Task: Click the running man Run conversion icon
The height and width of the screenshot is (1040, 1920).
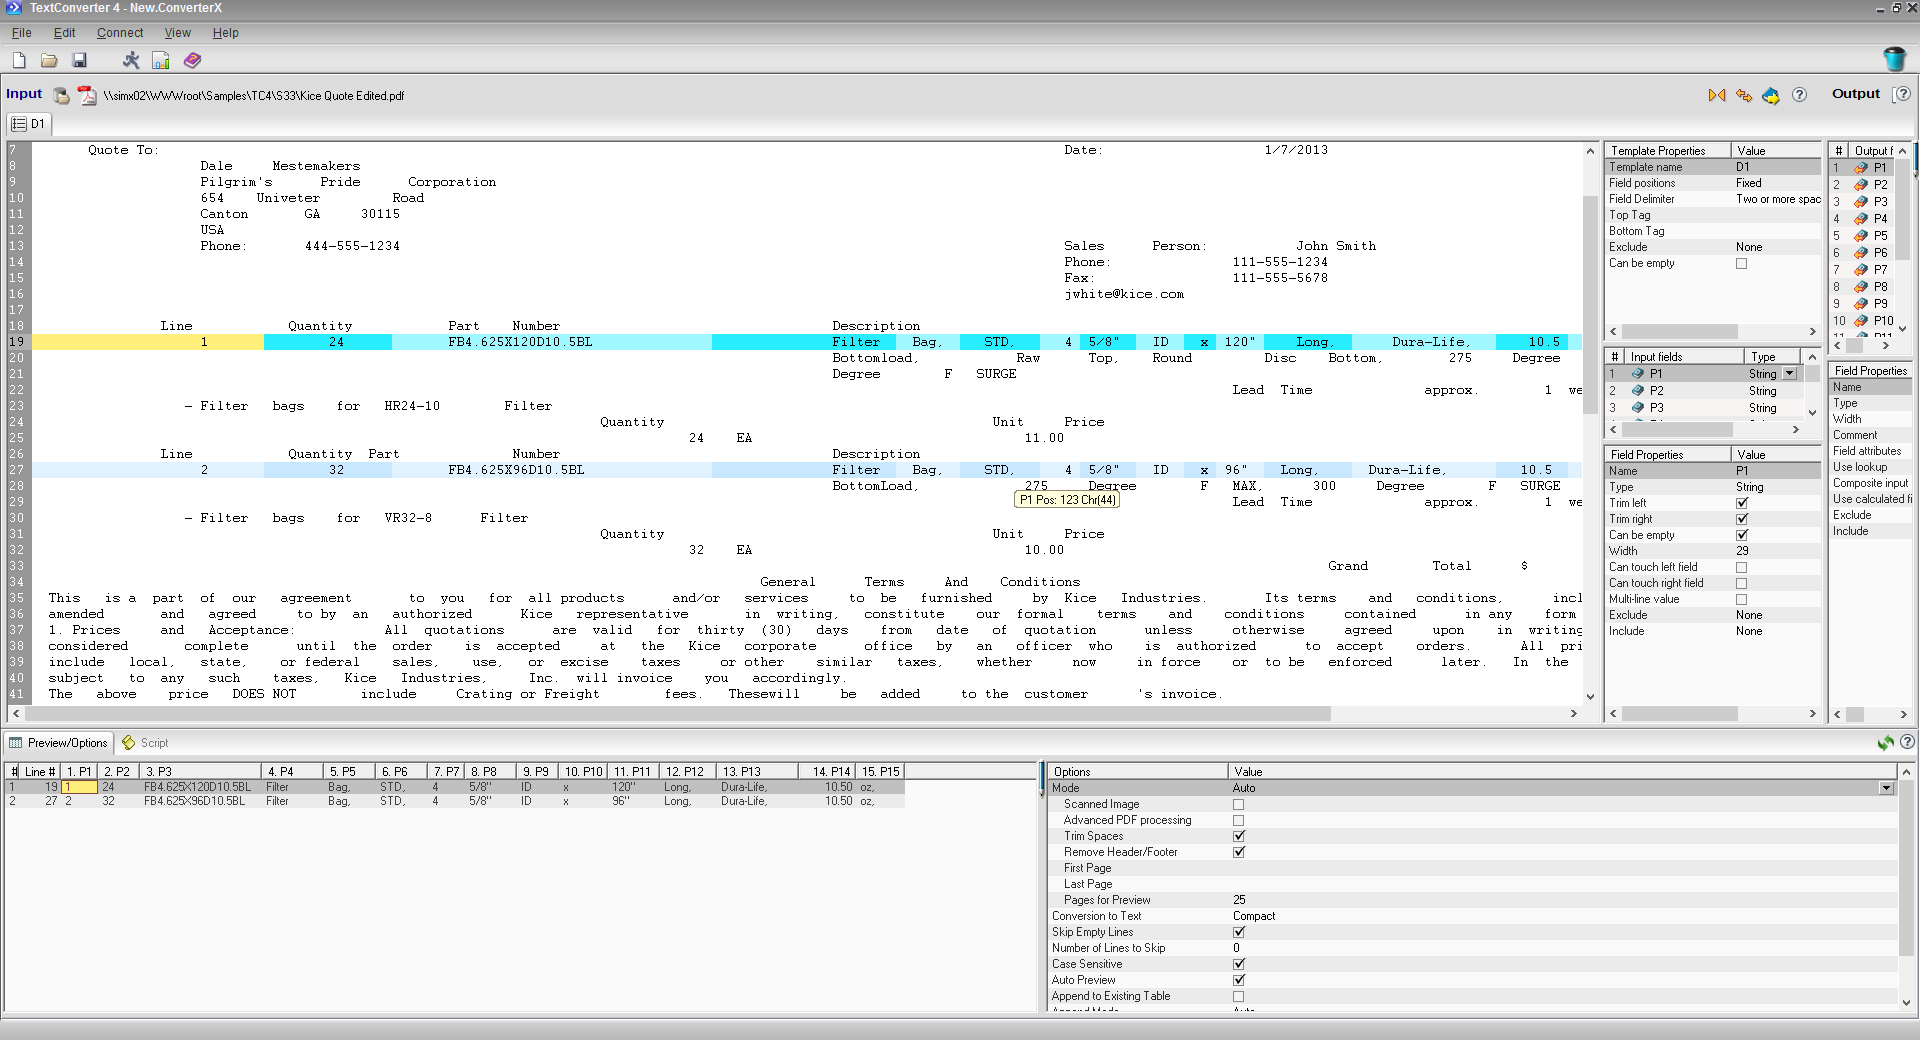Action: [131, 61]
